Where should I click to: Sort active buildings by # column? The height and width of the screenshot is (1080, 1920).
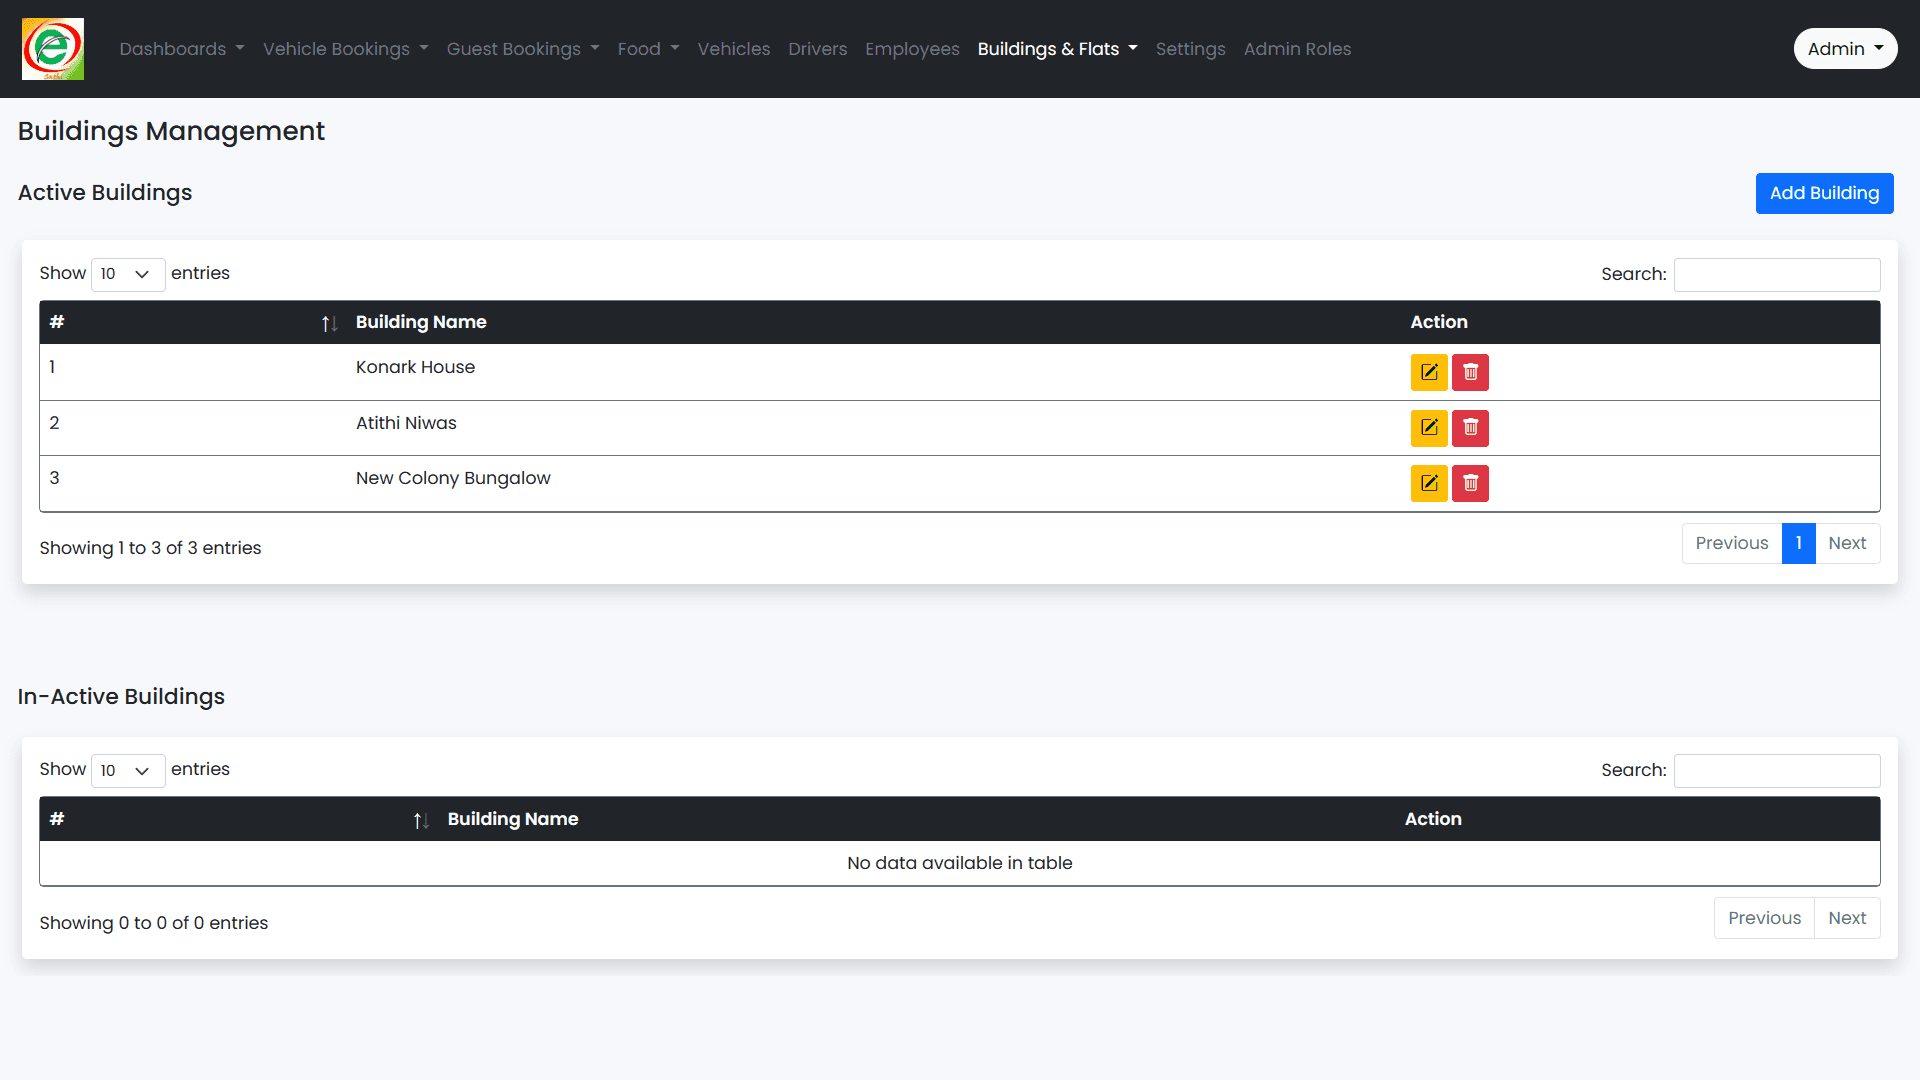pos(190,322)
